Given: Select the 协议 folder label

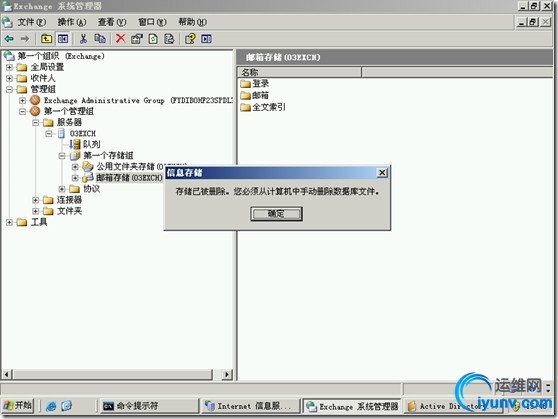Looking at the screenshot, I should [91, 189].
